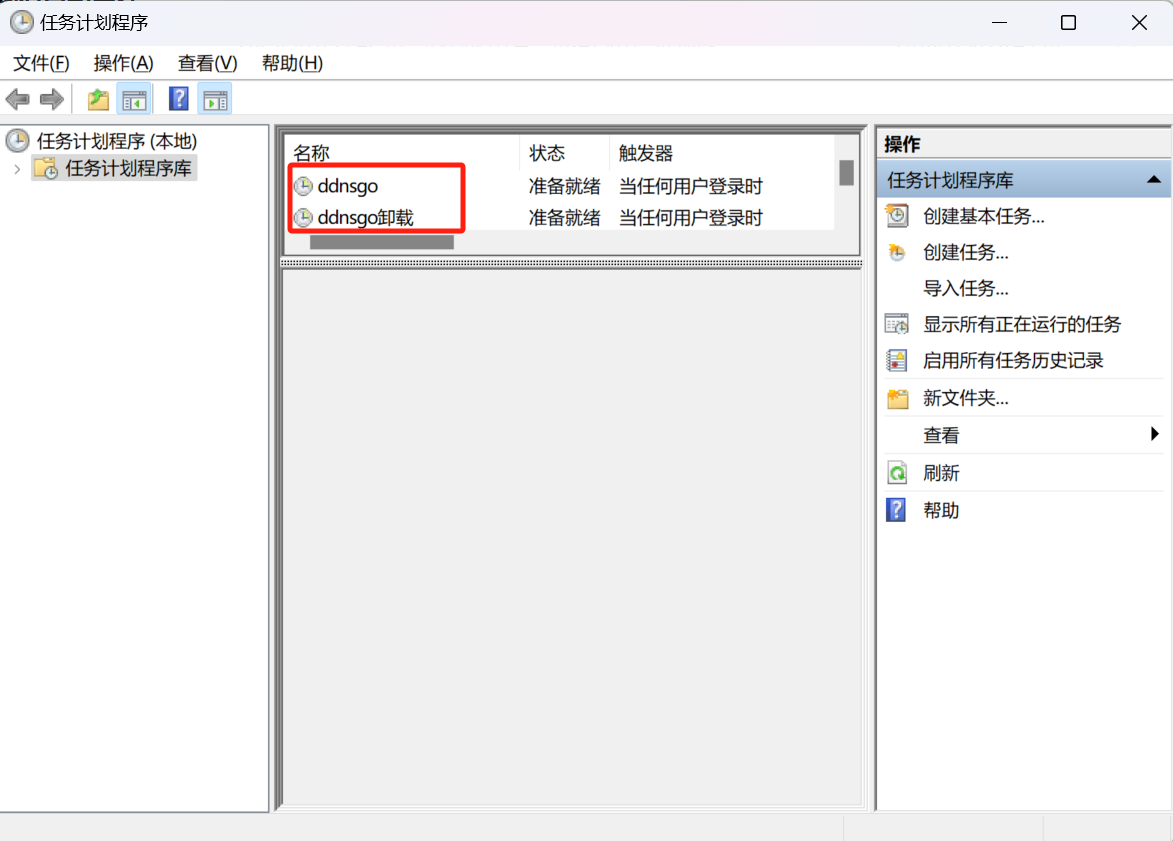Click 创建任务... link
1173x841 pixels.
tap(965, 252)
